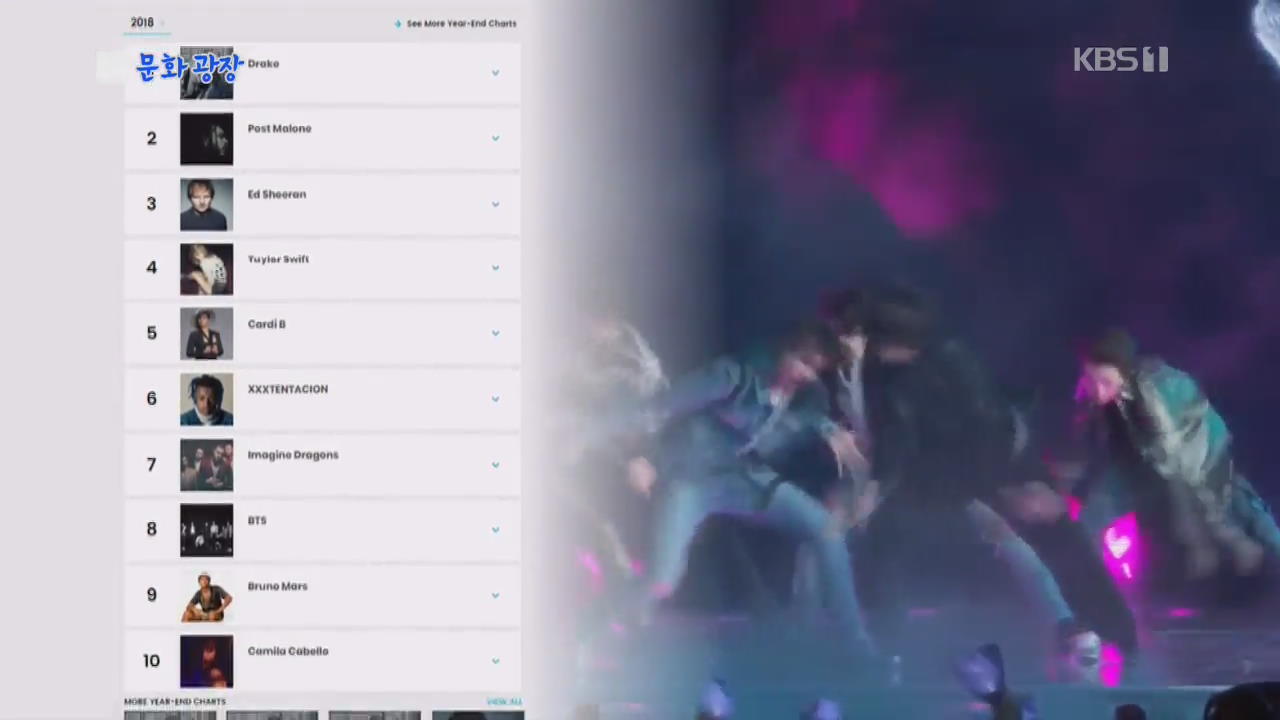
Task: Click the rank number 8
Action: point(152,529)
